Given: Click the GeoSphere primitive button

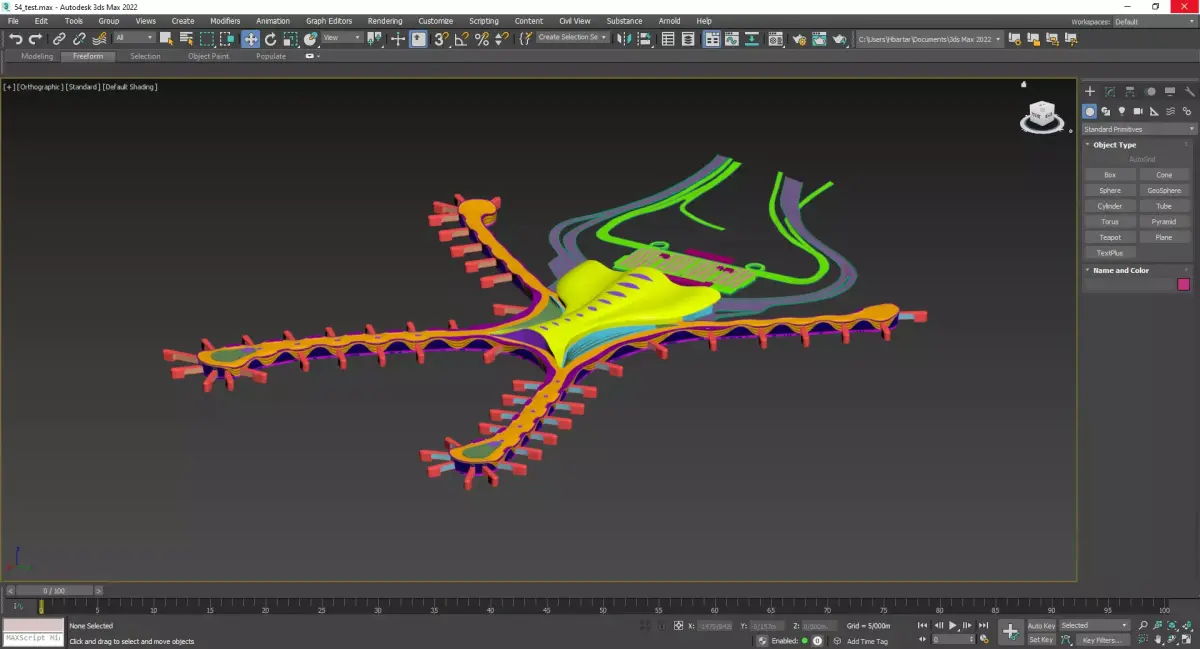Looking at the screenshot, I should [1164, 190].
